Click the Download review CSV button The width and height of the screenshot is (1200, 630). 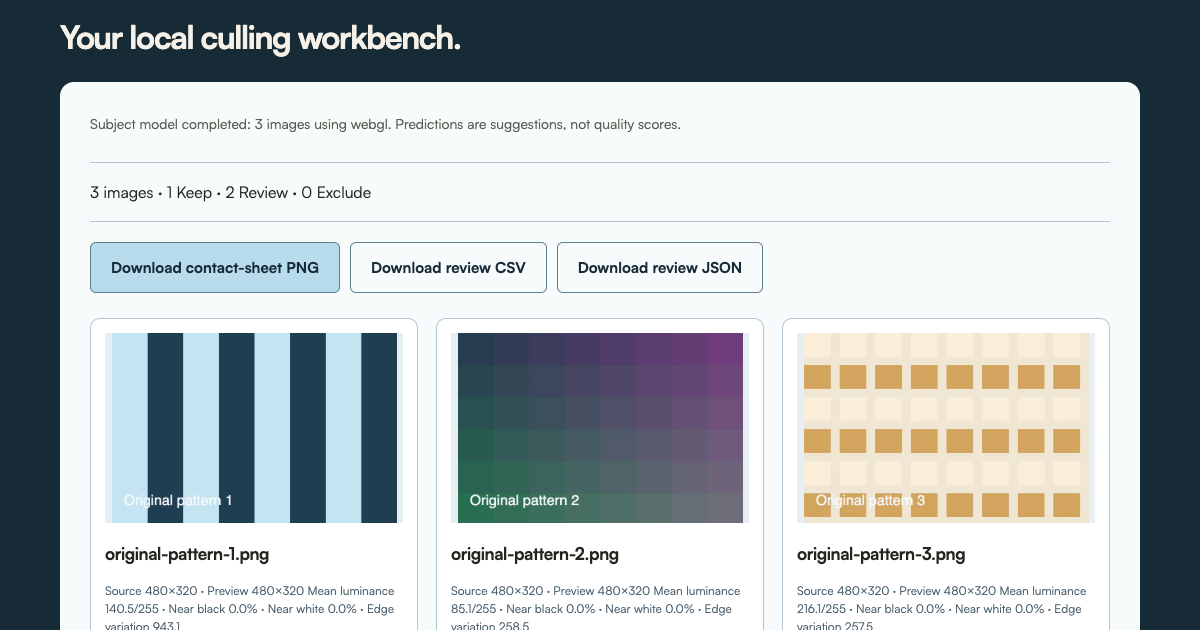pos(448,267)
